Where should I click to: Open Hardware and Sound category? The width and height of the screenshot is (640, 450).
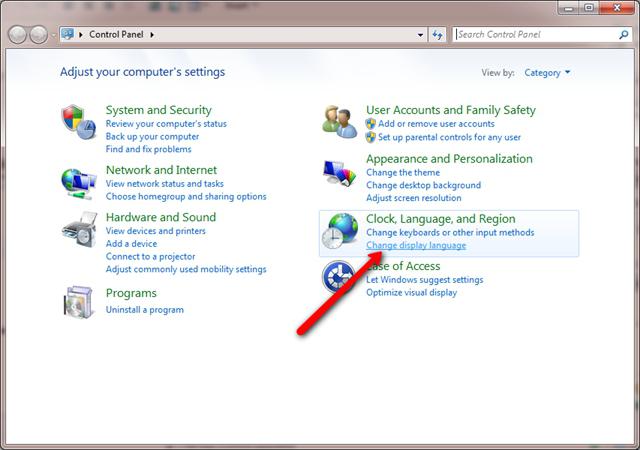161,217
